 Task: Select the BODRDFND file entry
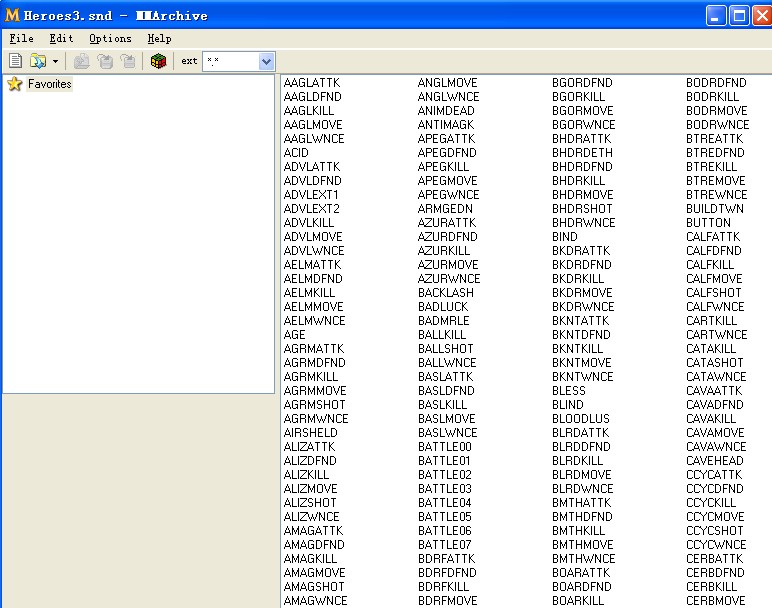click(x=716, y=83)
